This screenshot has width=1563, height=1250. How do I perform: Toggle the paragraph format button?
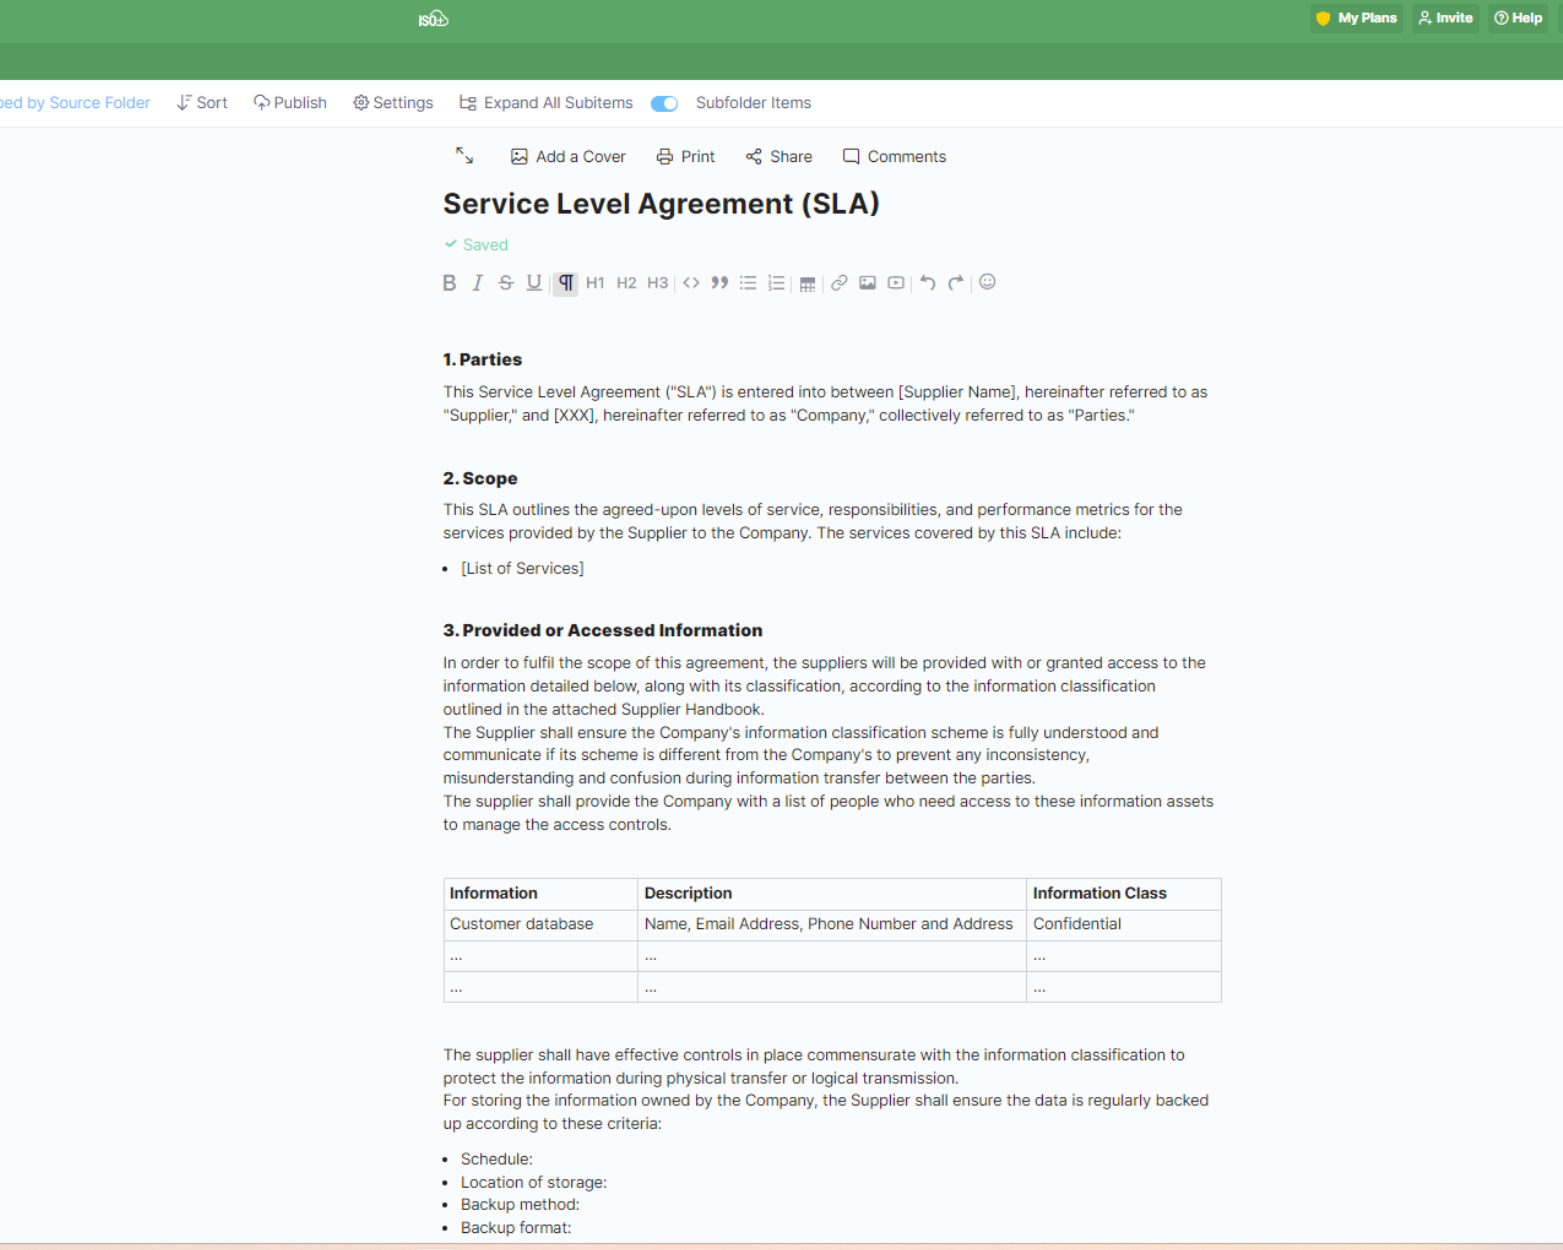pyautogui.click(x=566, y=283)
